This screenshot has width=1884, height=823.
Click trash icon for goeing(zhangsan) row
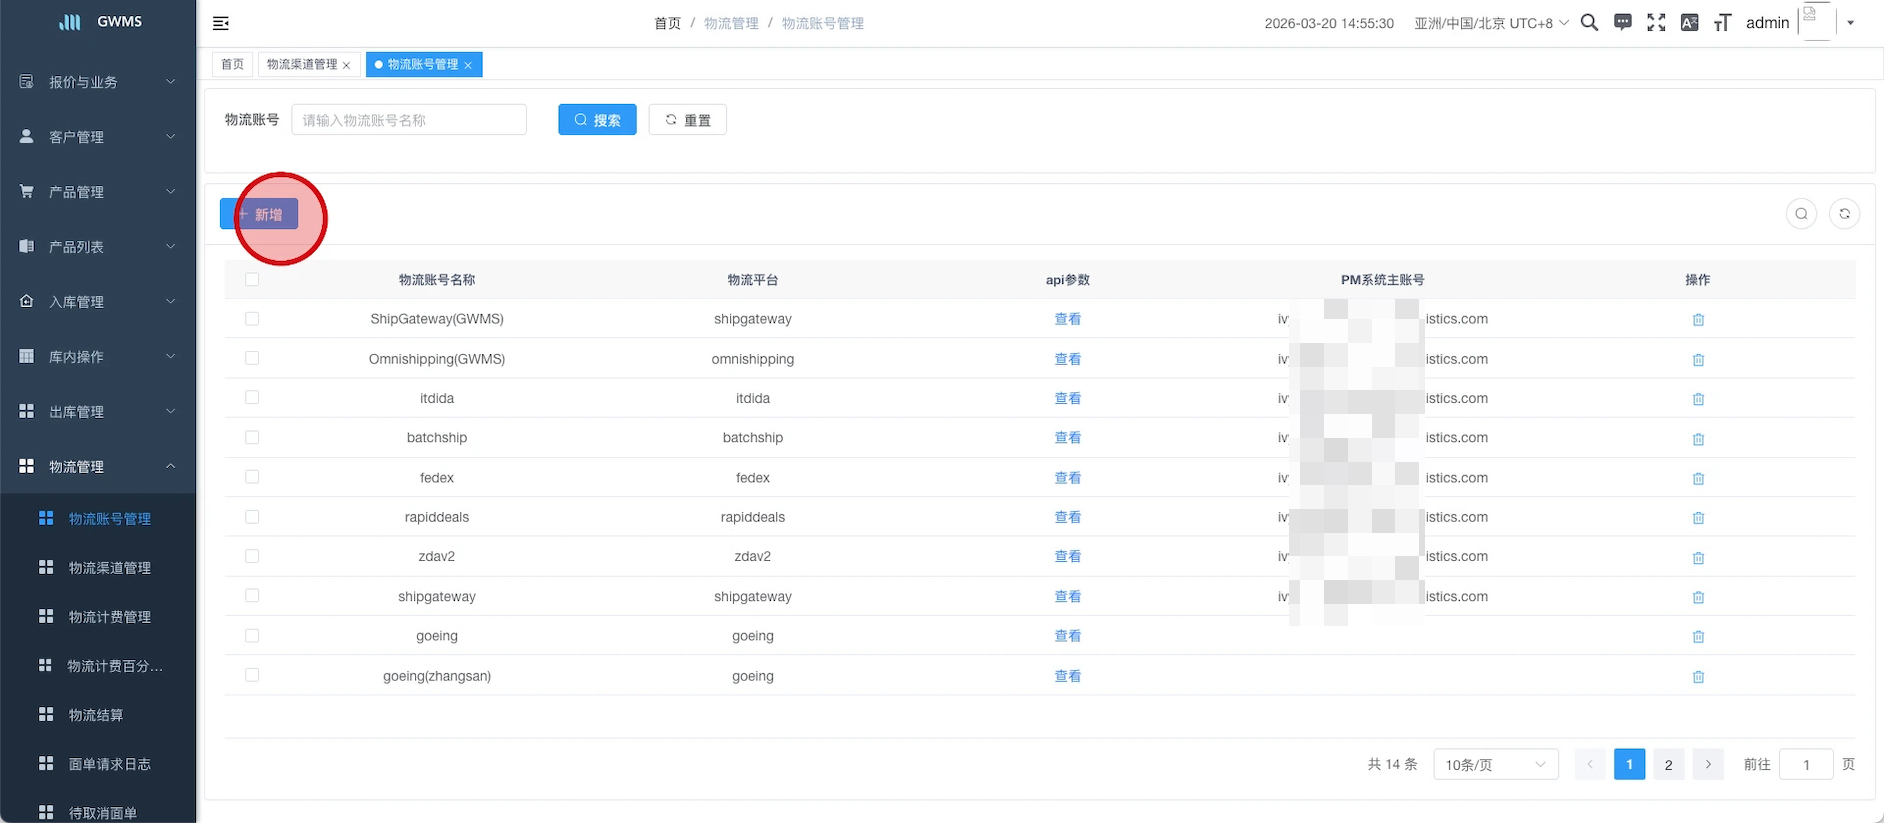pyautogui.click(x=1698, y=677)
